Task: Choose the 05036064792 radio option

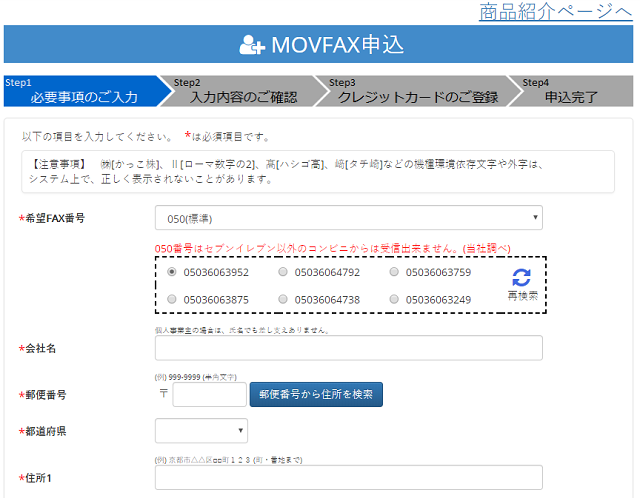Action: [283, 271]
